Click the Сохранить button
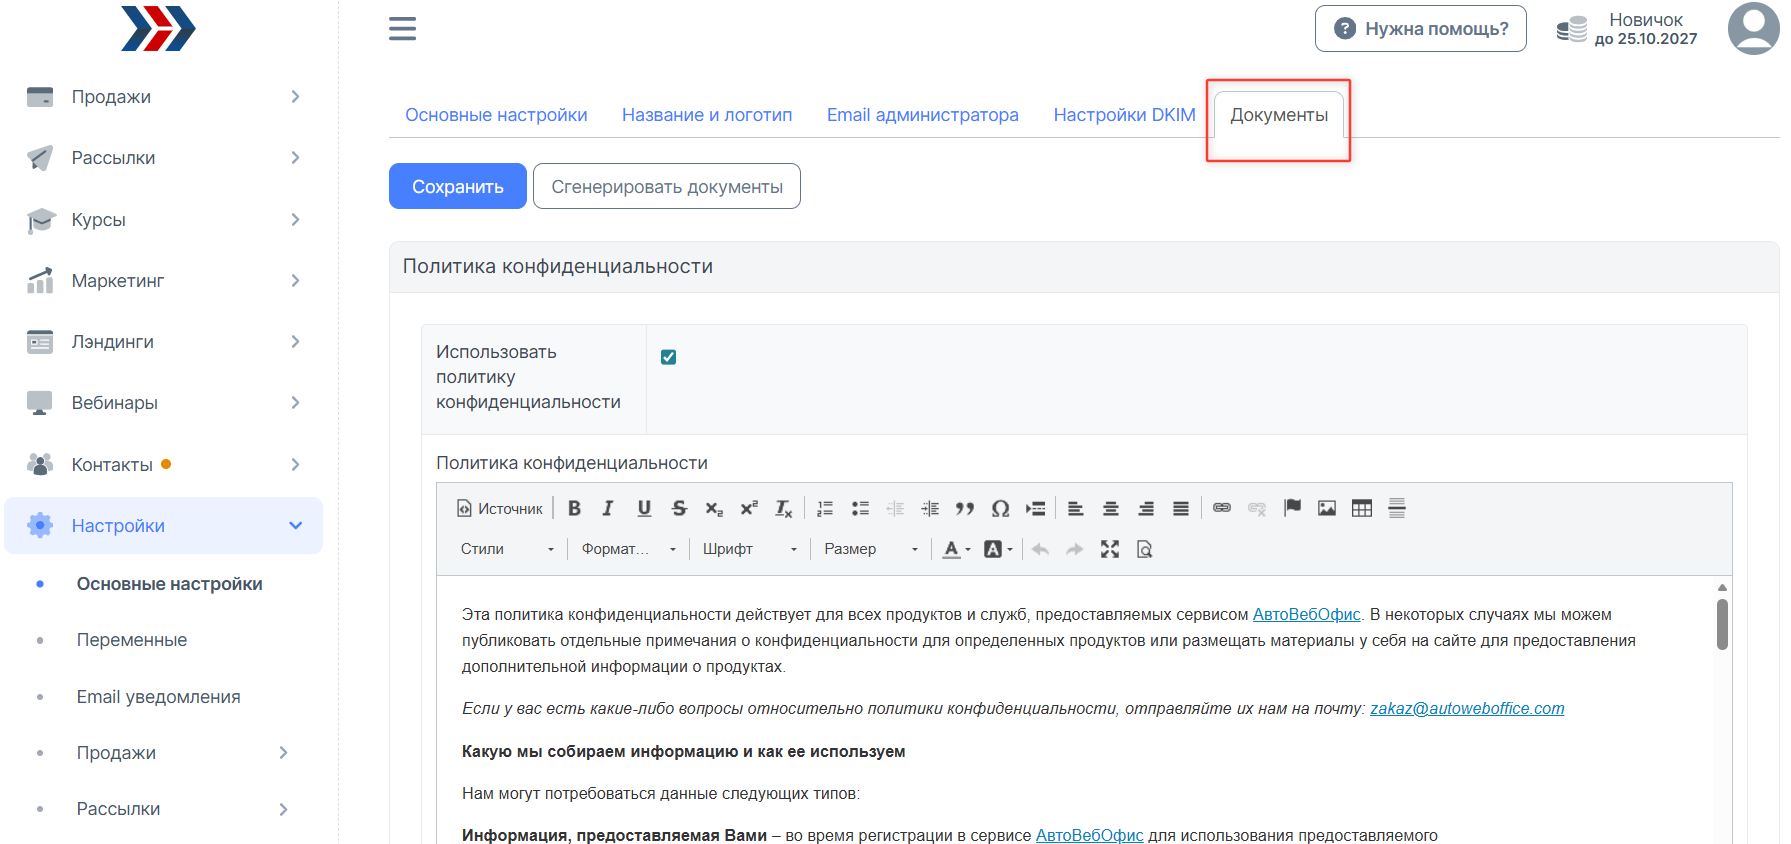 click(457, 187)
